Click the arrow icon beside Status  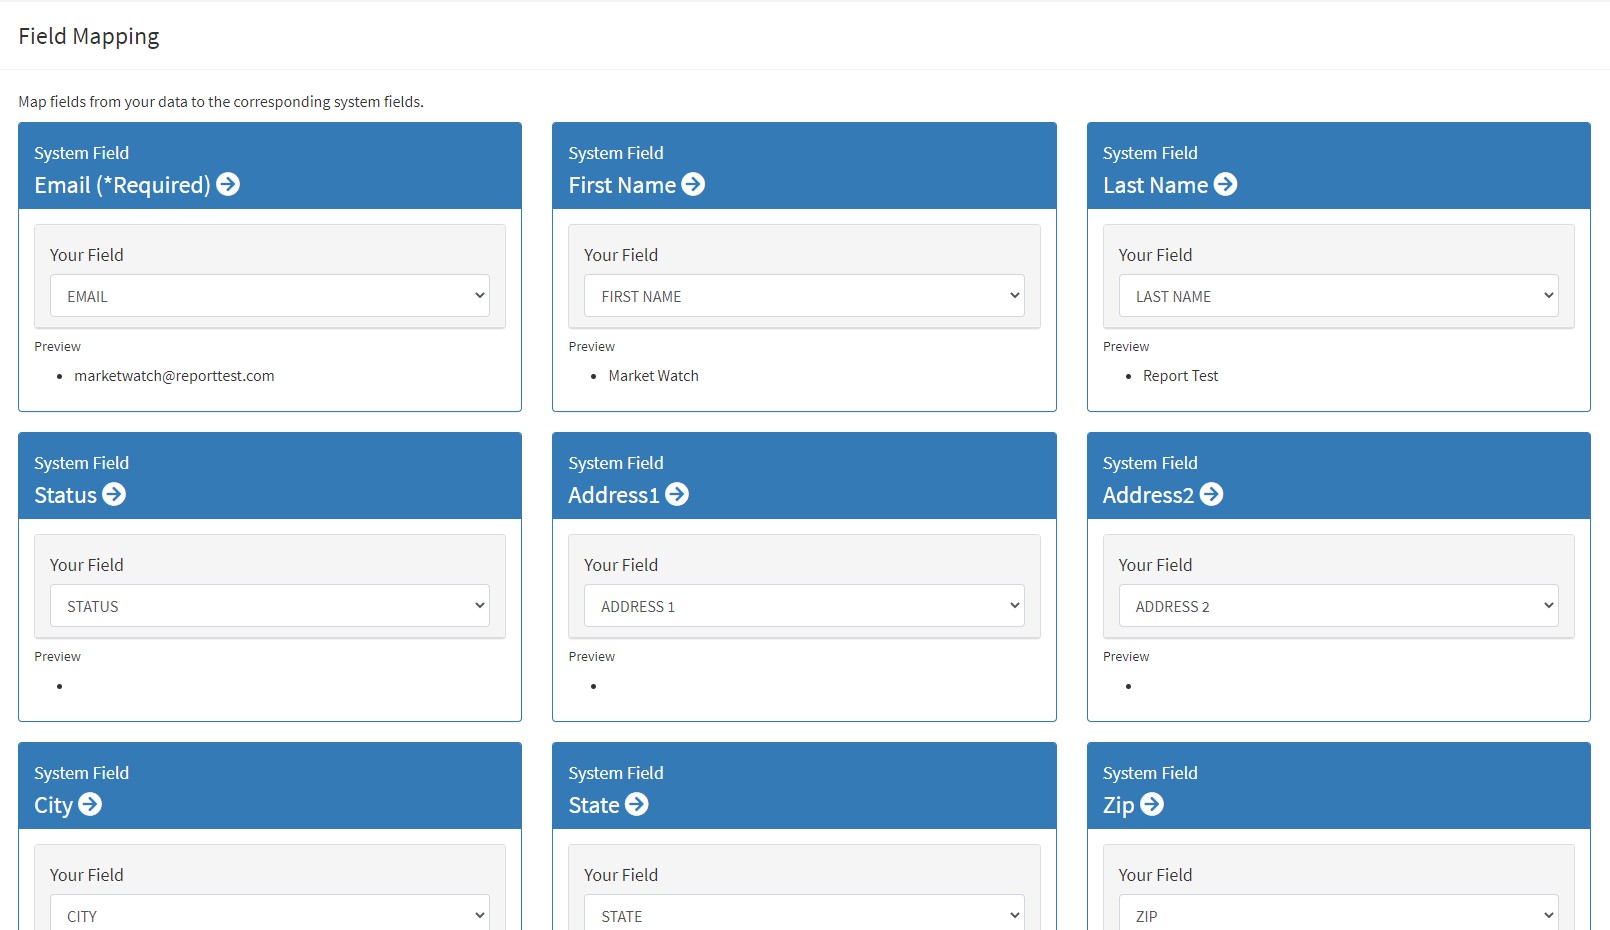tap(114, 494)
